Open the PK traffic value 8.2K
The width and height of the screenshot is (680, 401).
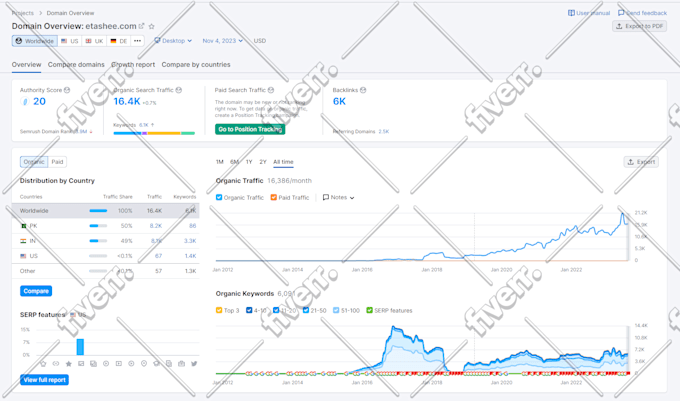coord(156,226)
